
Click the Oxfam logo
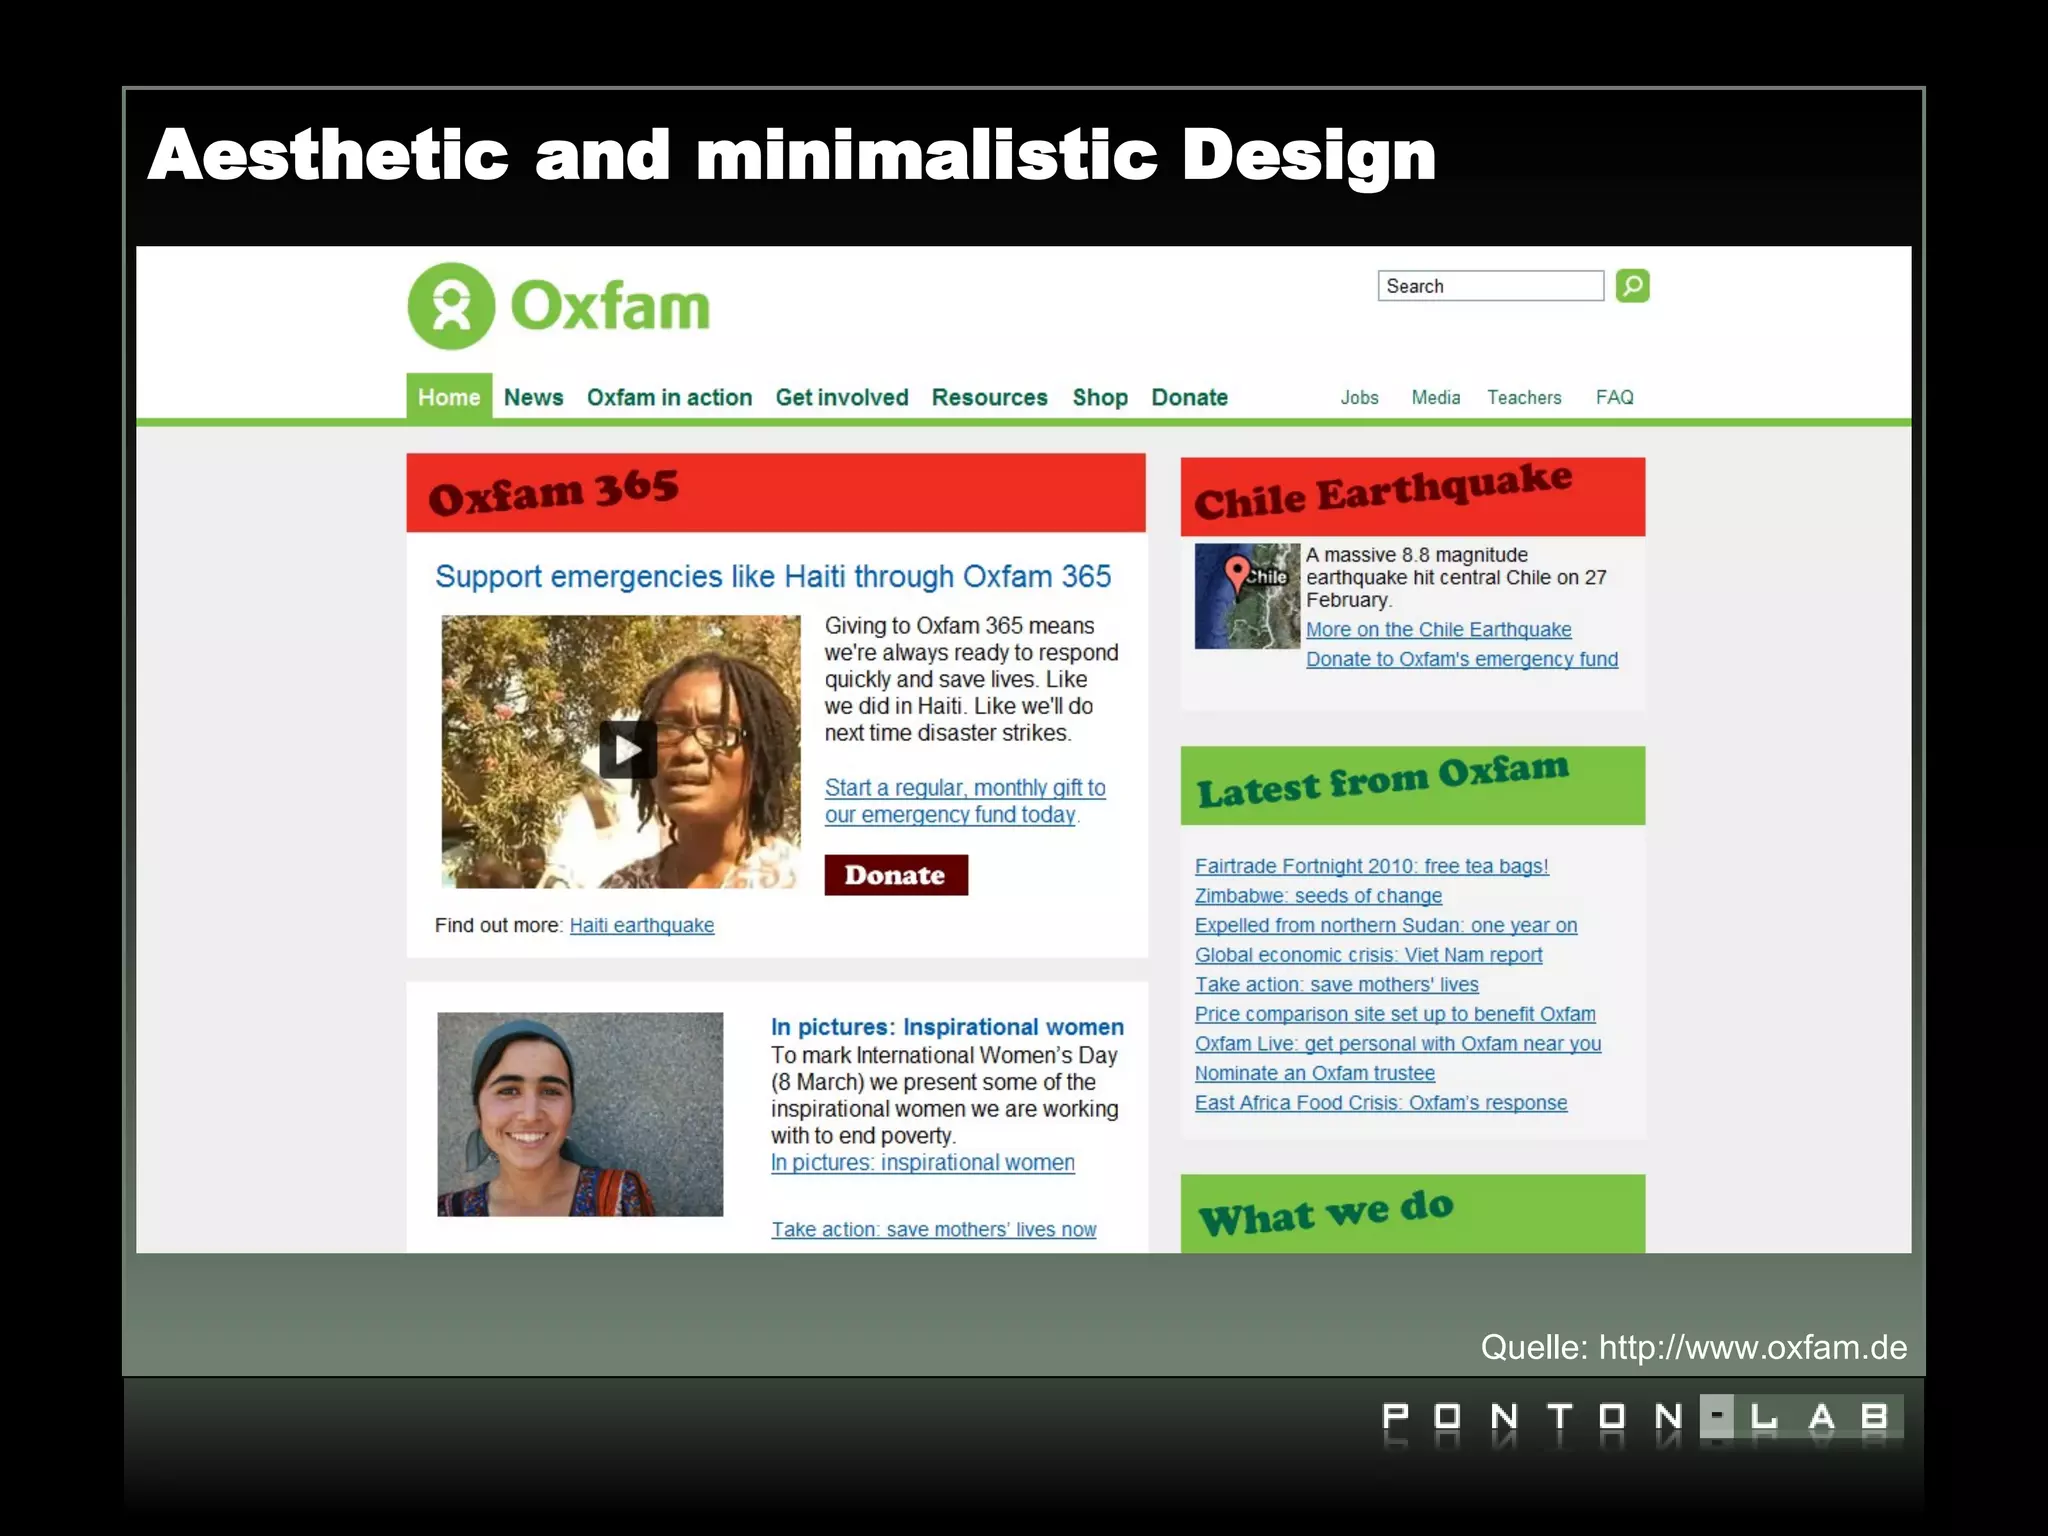pos(558,306)
